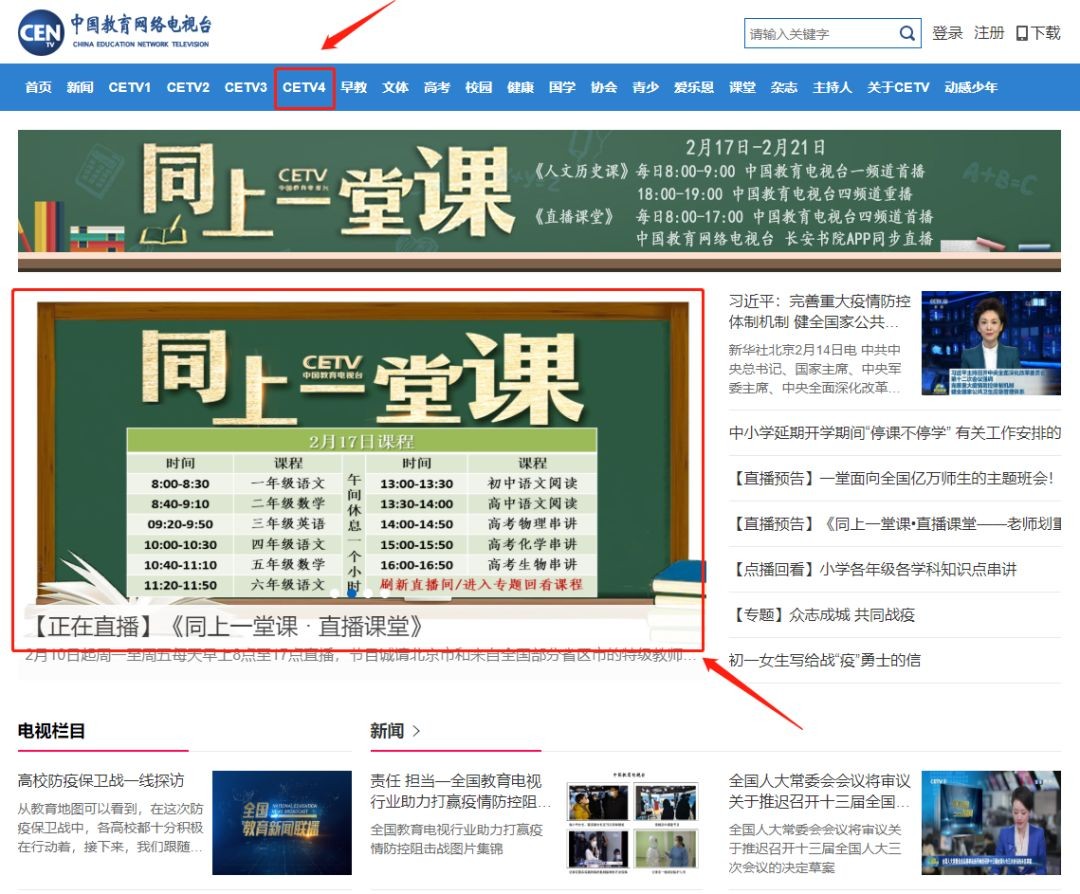Open 高校防疫保卫战一线探访 article
Image resolution: width=1080 pixels, height=894 pixels.
pyautogui.click(x=101, y=780)
